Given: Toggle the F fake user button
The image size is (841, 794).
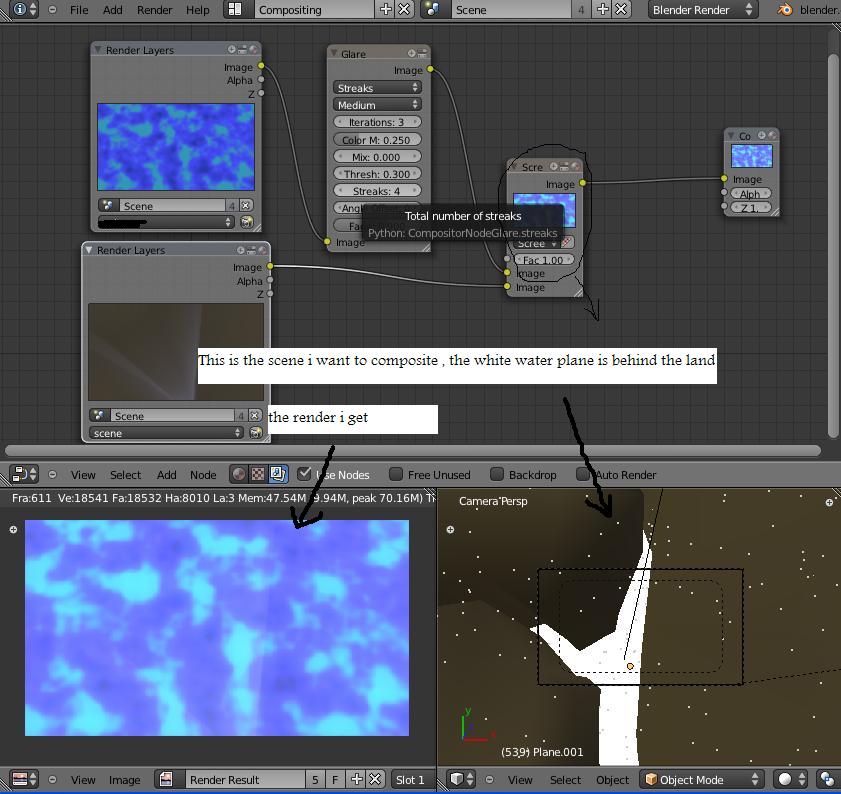Looking at the screenshot, I should tap(335, 779).
